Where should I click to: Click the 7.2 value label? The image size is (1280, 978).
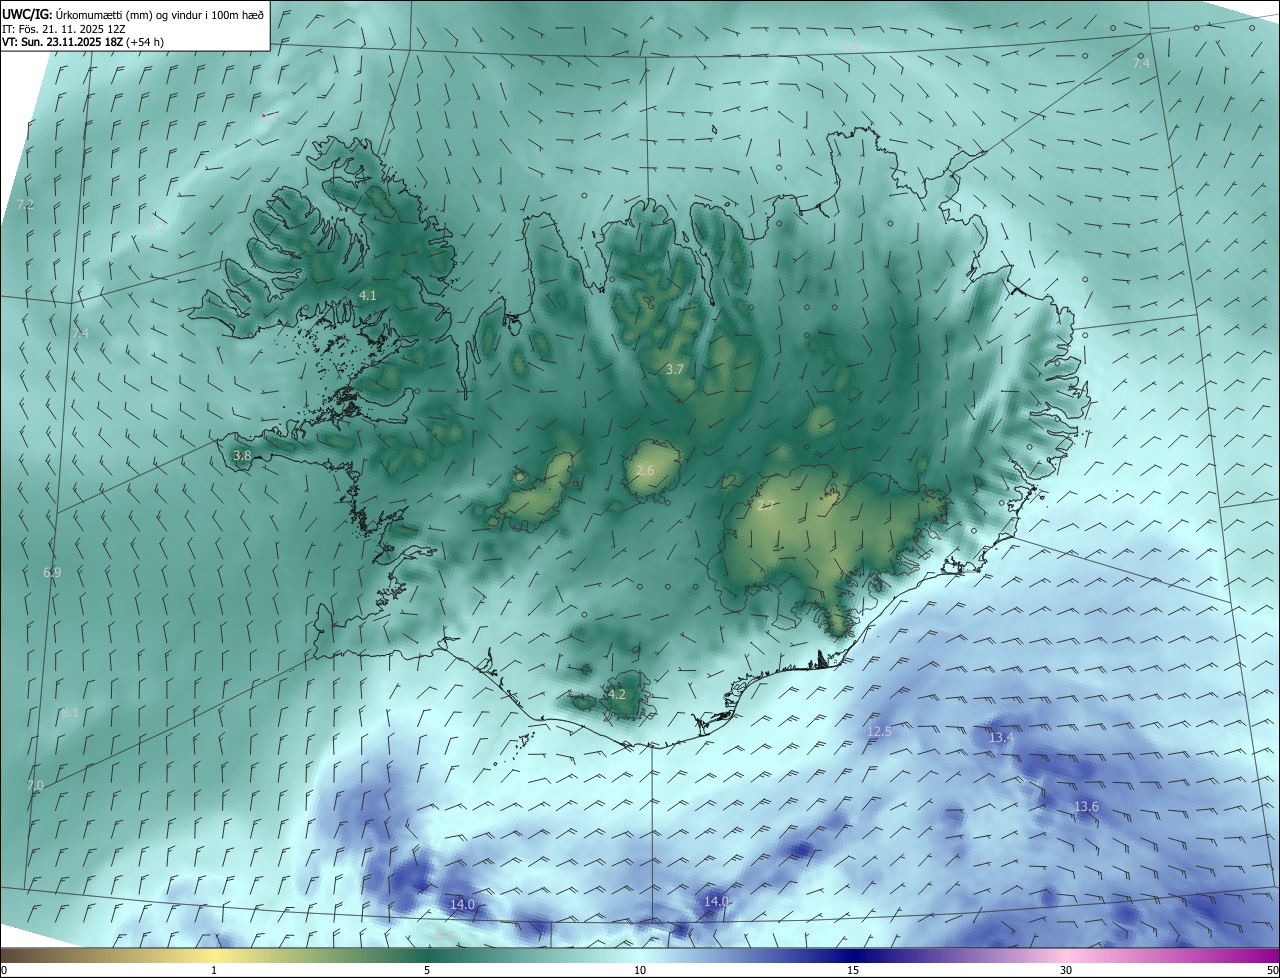[x=25, y=204]
